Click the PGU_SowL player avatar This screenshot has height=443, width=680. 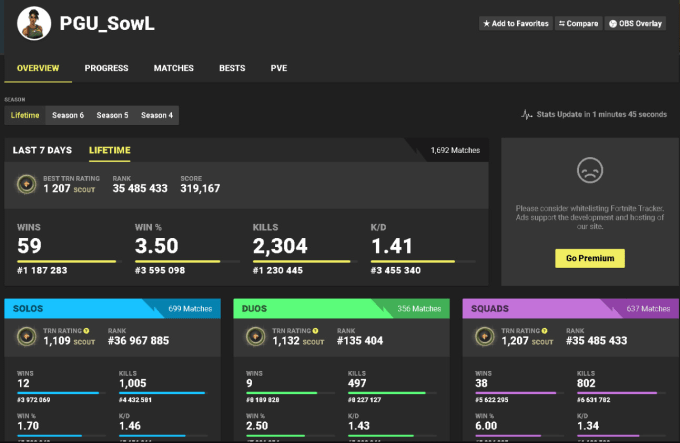coord(34,23)
